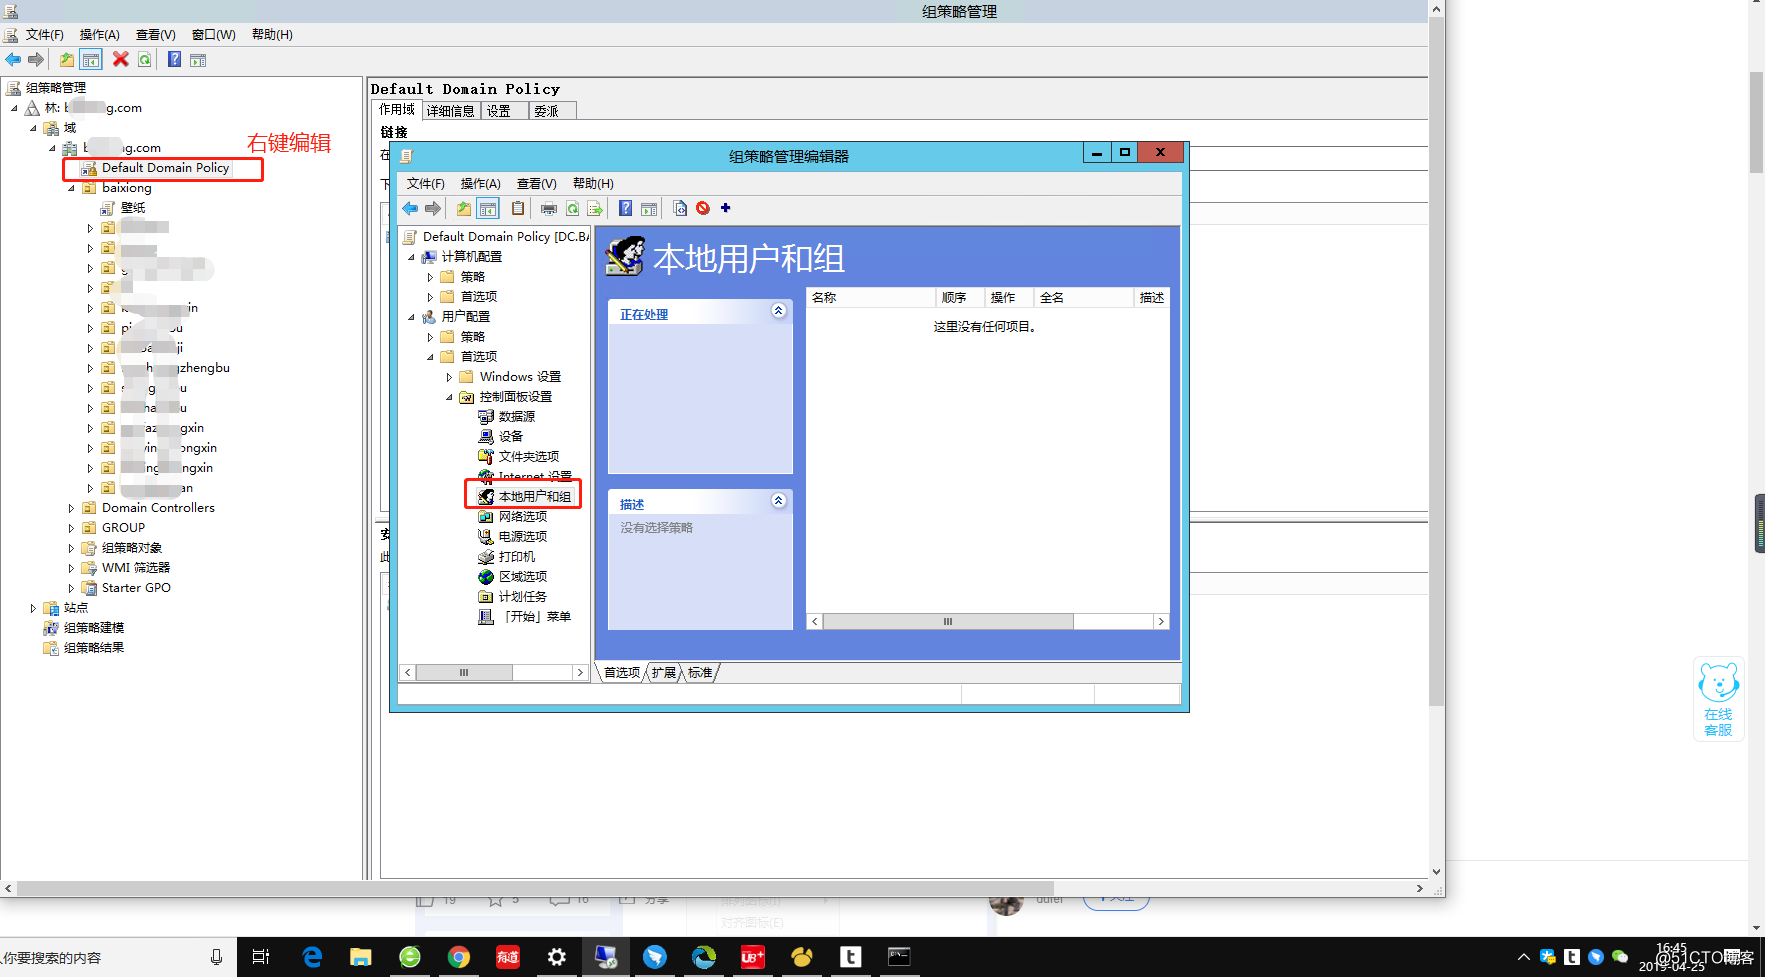Screen dimensions: 1765x977
Task: Collapse the 控制面板设置 node
Action: 449,397
